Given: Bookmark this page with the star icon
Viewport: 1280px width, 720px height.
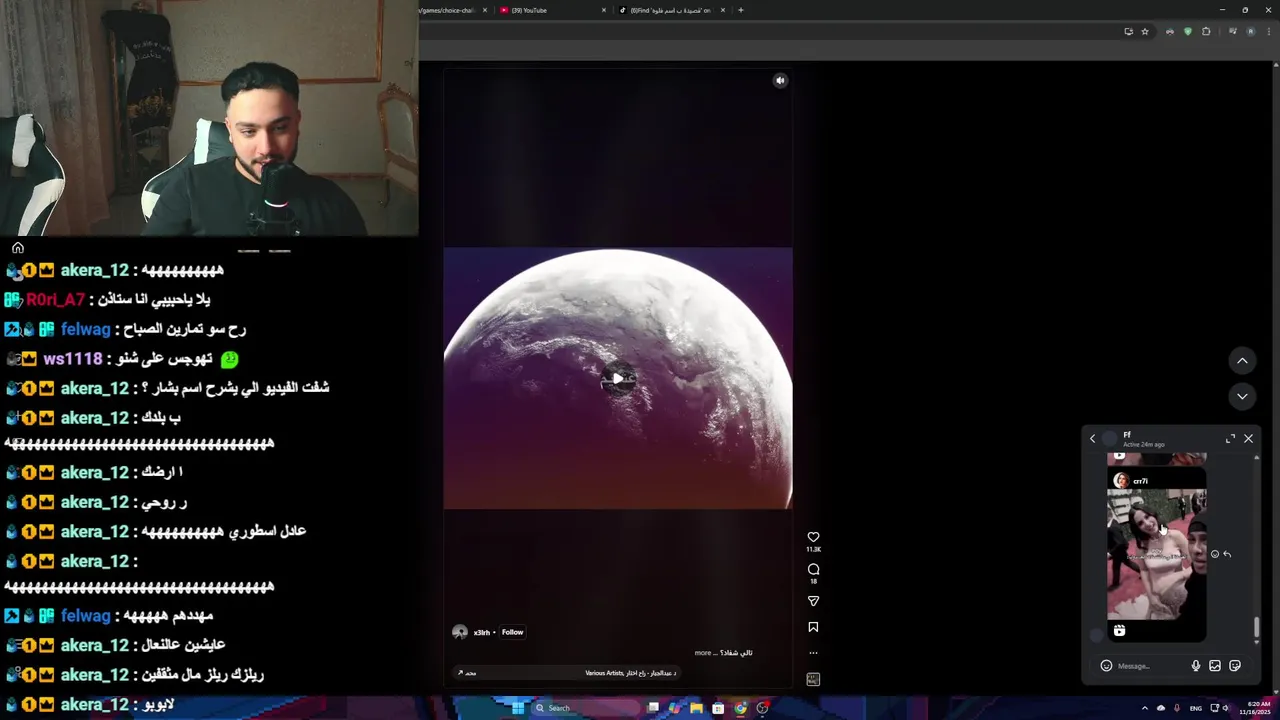Looking at the screenshot, I should click(1145, 32).
